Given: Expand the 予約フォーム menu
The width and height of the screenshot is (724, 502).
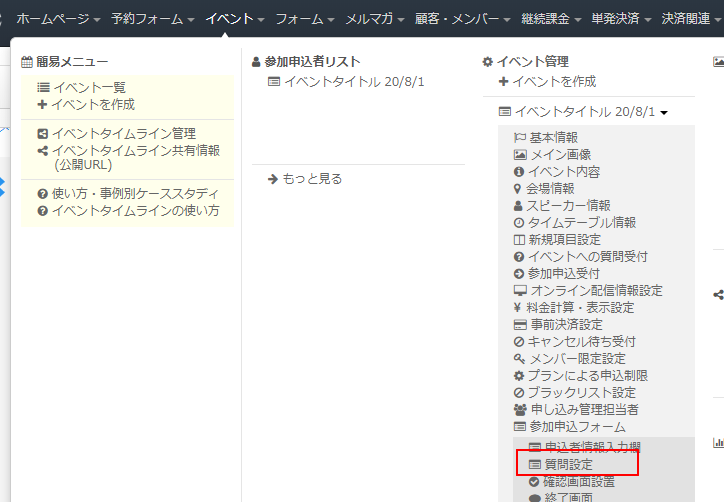Looking at the screenshot, I should [152, 18].
